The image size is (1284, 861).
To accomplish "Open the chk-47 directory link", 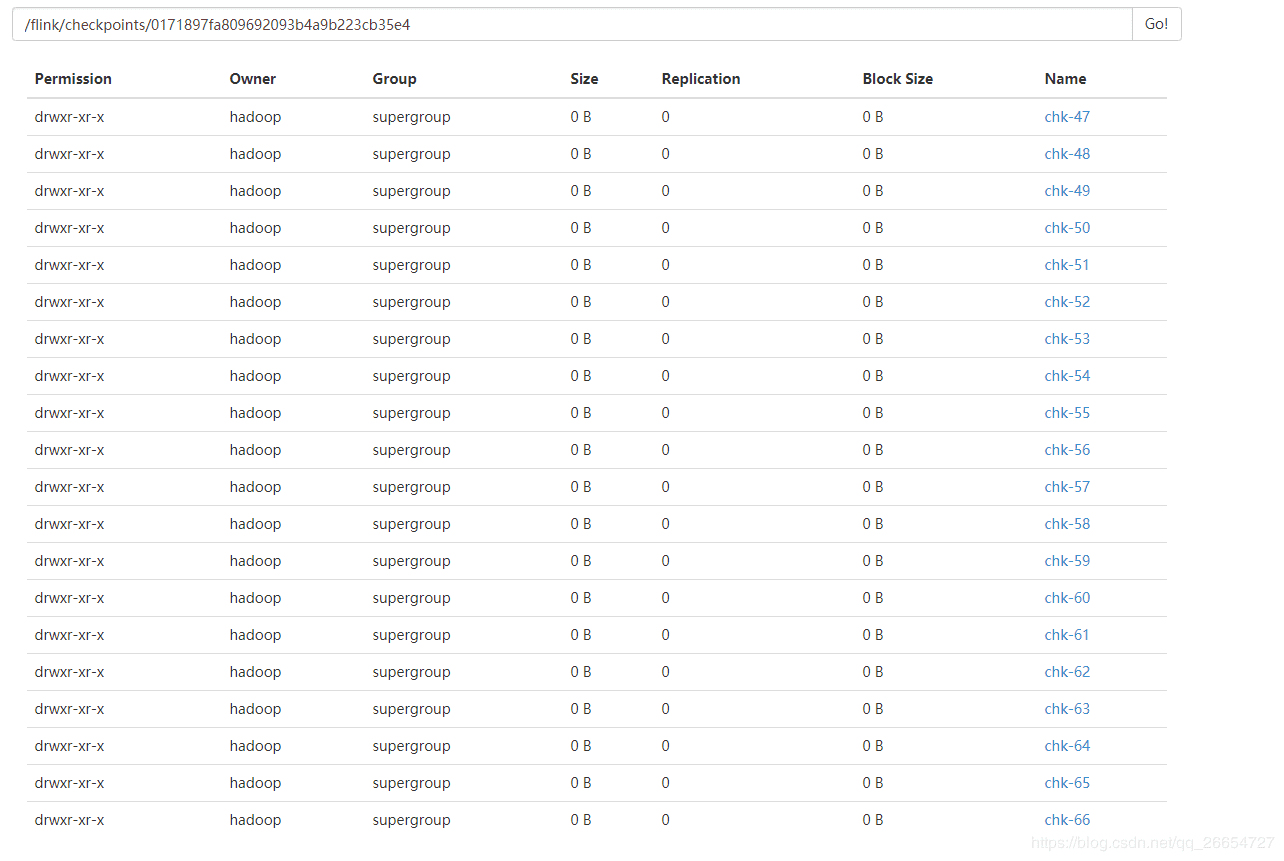I will [x=1067, y=117].
